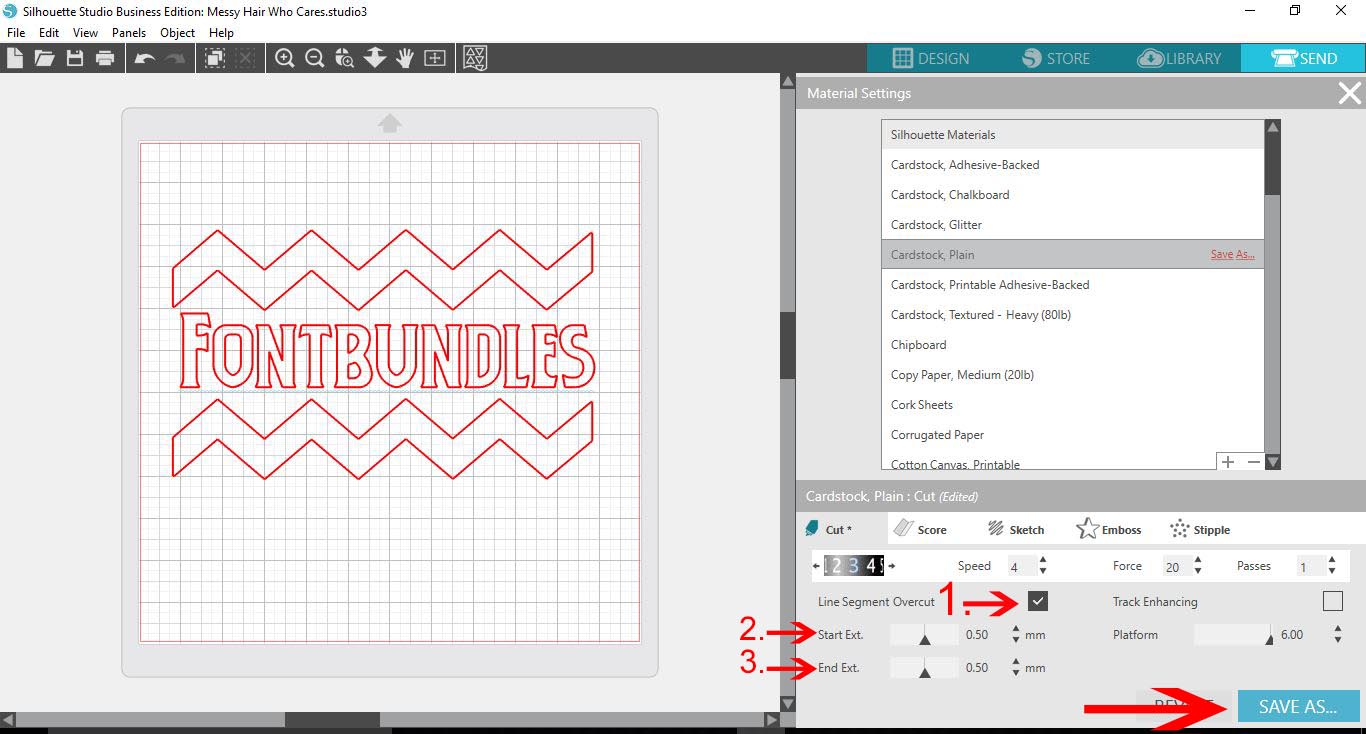The height and width of the screenshot is (734, 1366).
Task: Close the Material Settings panel
Action: 1349,93
